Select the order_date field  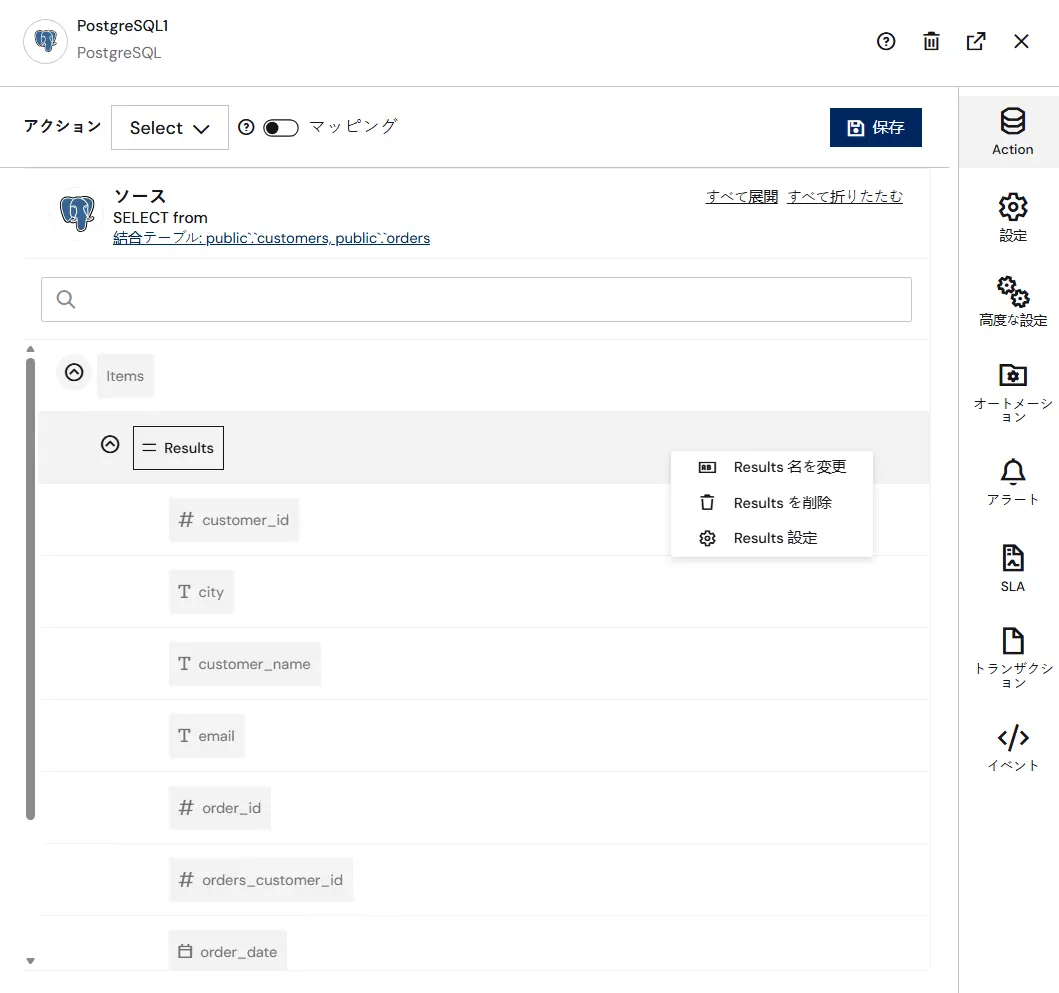coord(228,951)
